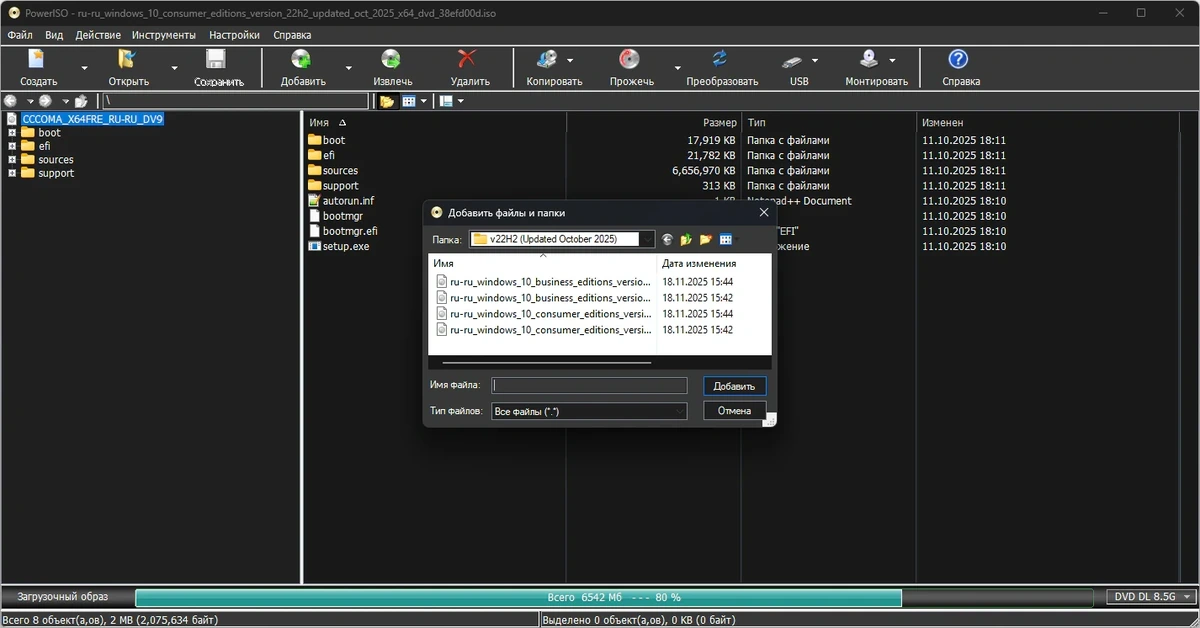Open the Папка folder combo box in dialog
The width and height of the screenshot is (1200, 628).
[x=562, y=239]
